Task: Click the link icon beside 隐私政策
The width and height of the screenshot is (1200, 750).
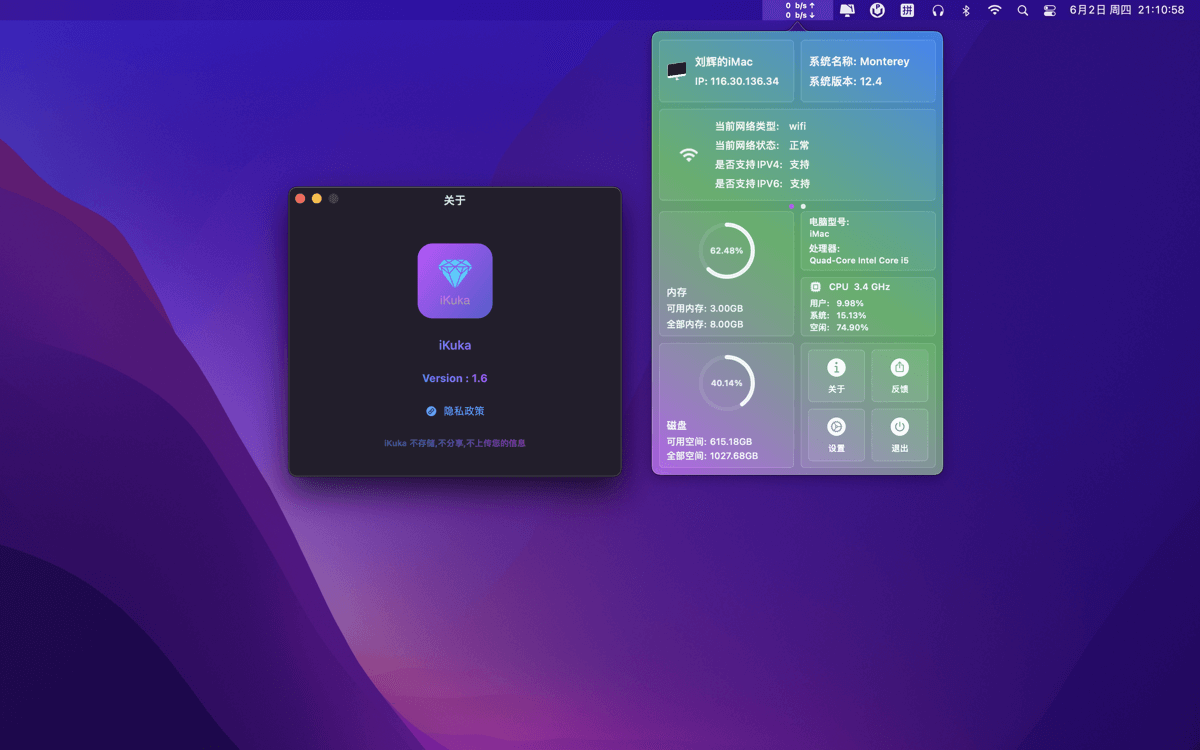Action: coord(431,411)
